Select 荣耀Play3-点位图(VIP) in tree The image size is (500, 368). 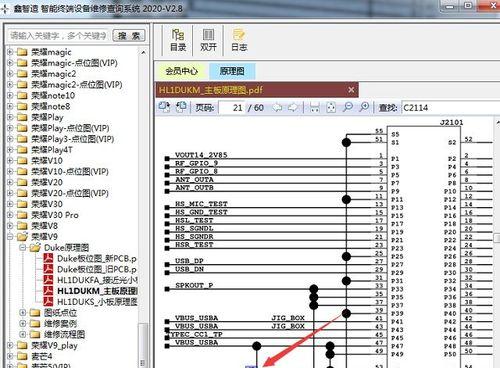pos(72,139)
